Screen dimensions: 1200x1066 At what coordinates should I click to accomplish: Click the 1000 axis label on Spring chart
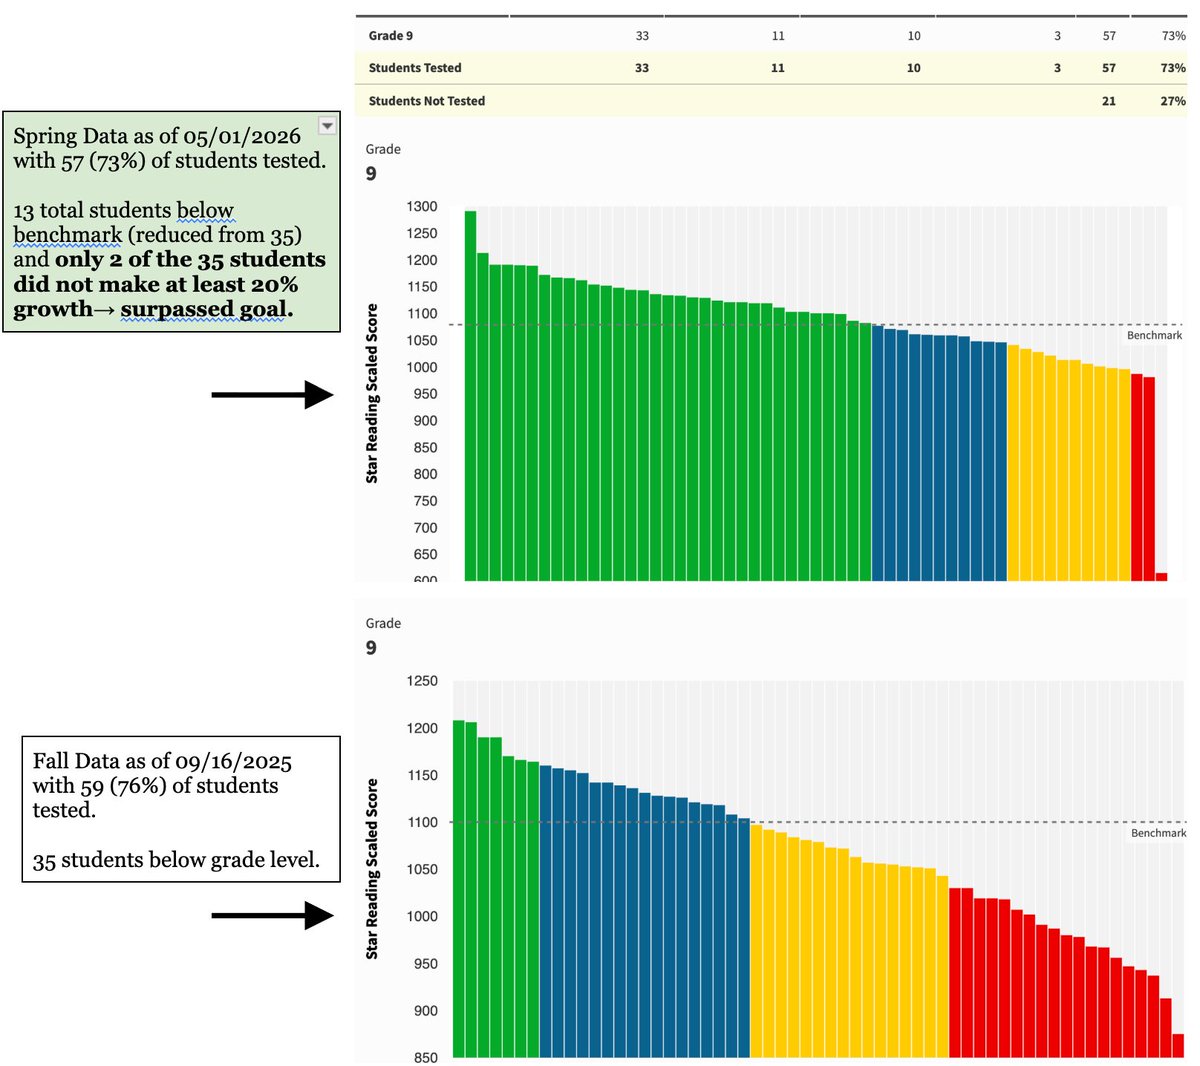[x=422, y=367]
